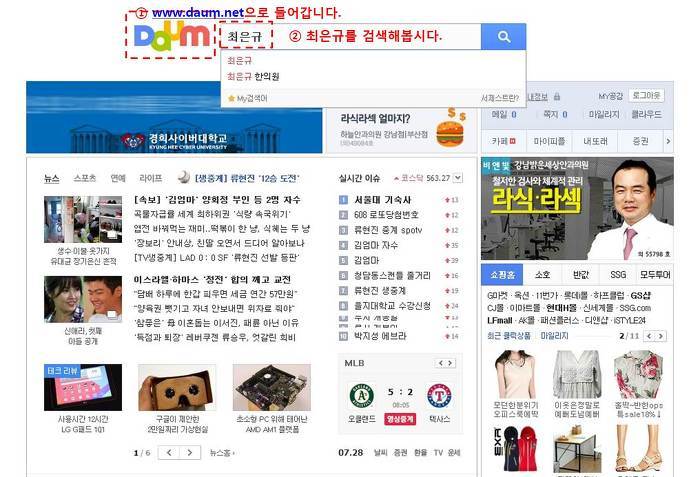Open the LG G패드 10.1 review thumbnail
Image resolution: width=700 pixels, height=477 pixels.
tap(83, 388)
